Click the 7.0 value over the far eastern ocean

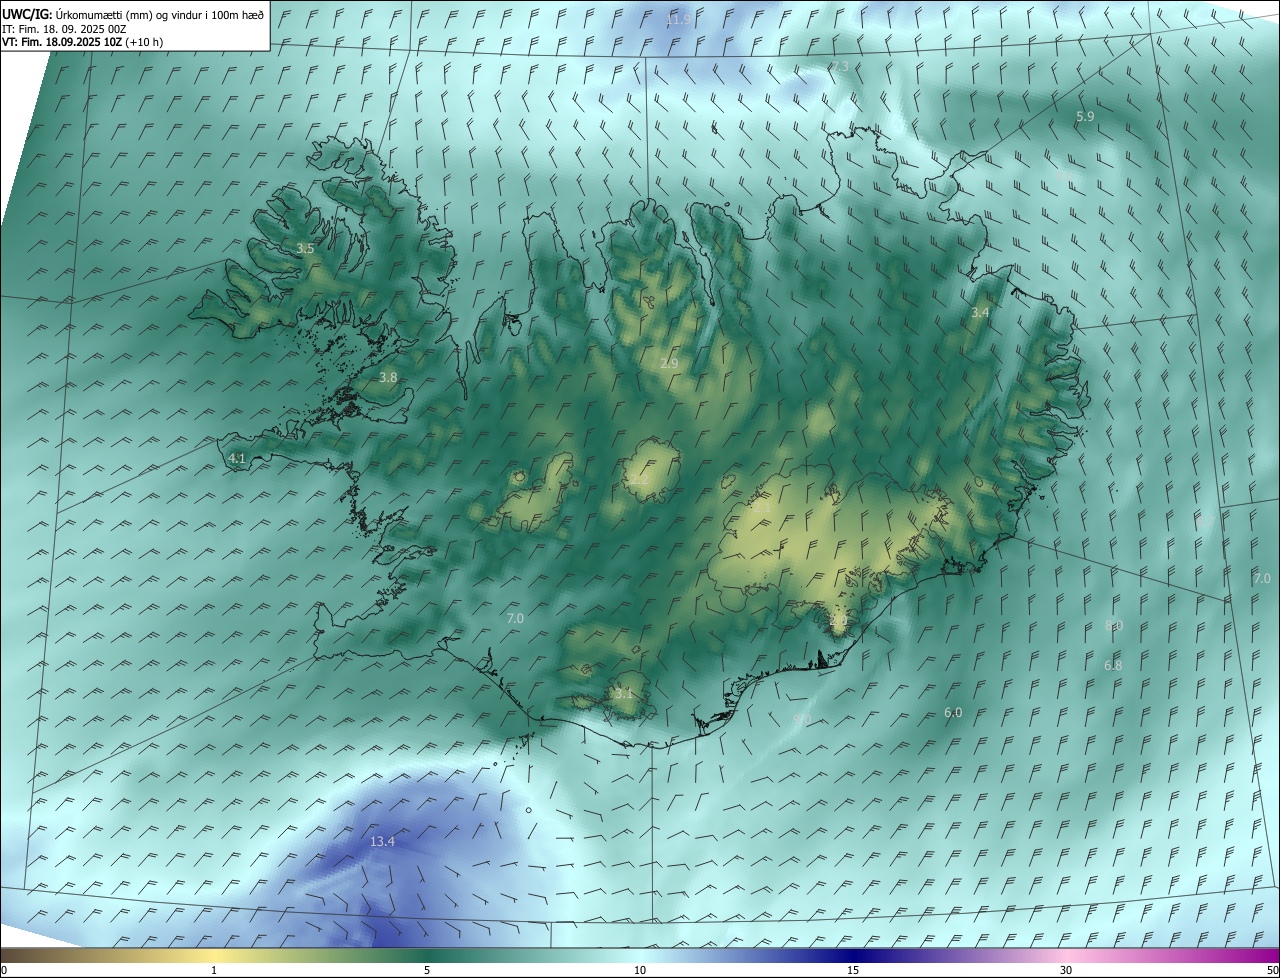pyautogui.click(x=1262, y=579)
